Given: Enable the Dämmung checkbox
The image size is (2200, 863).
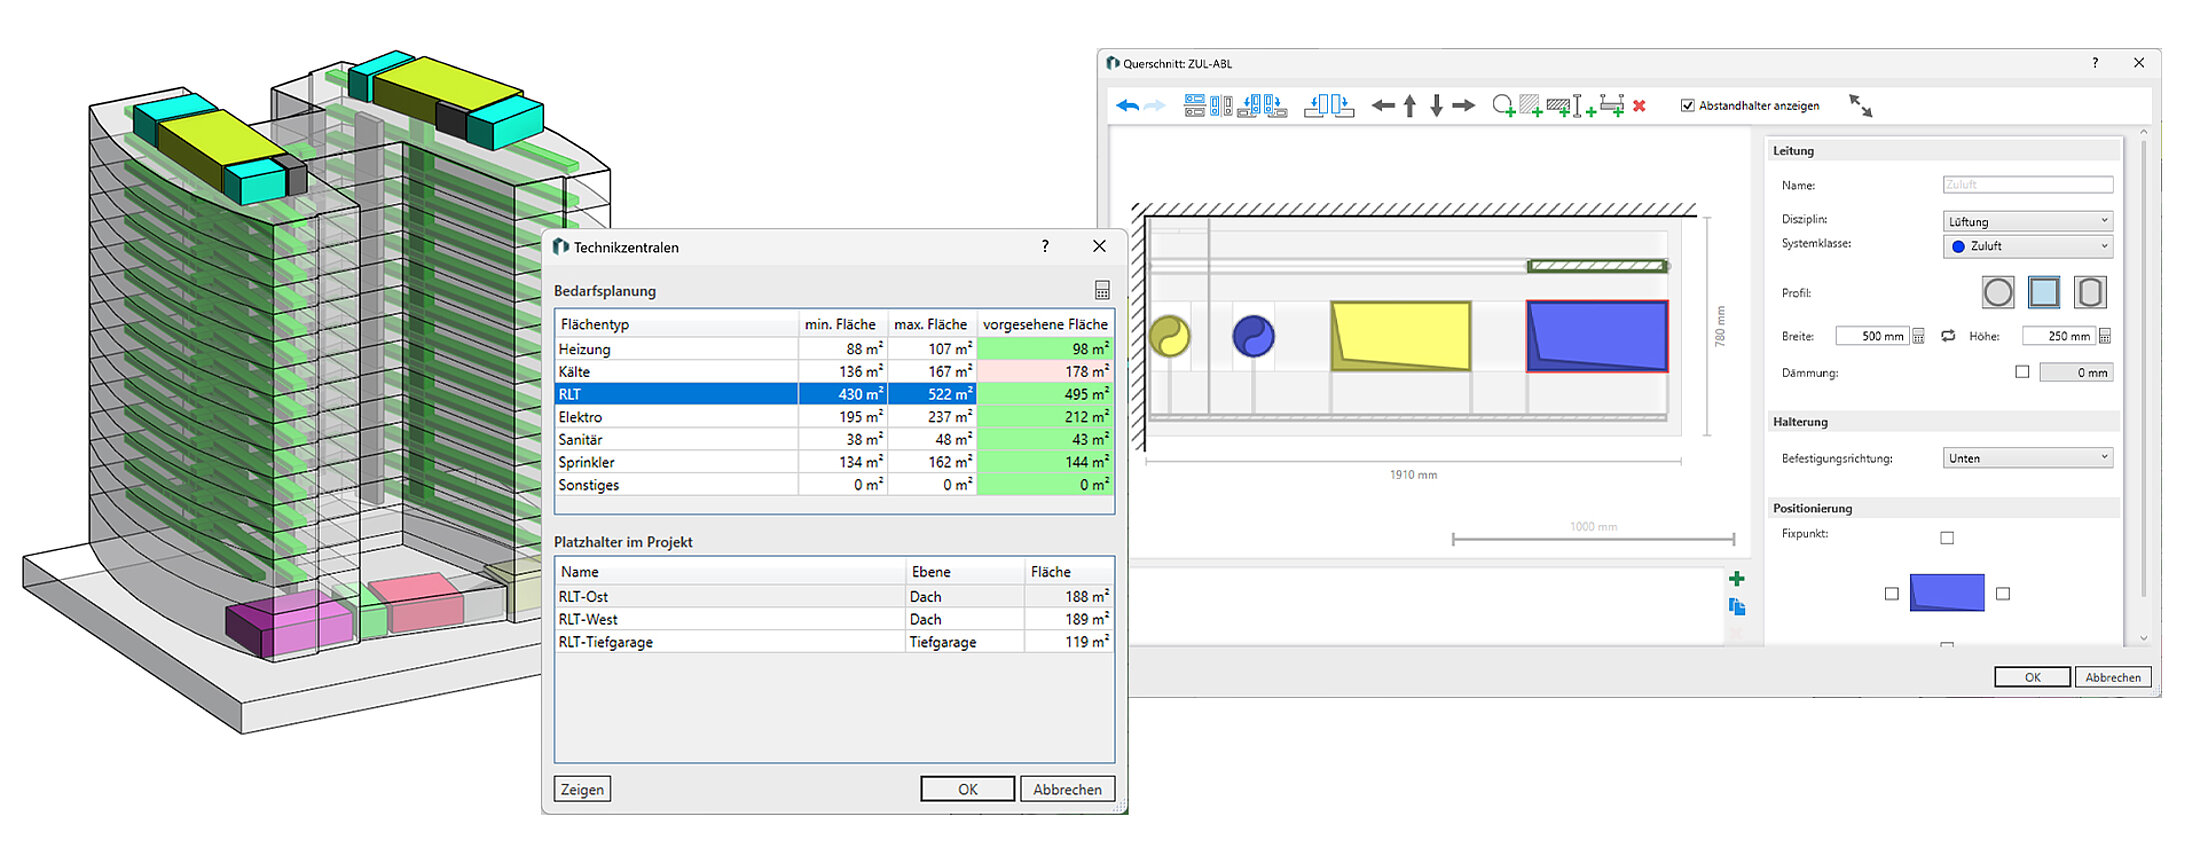Looking at the screenshot, I should pos(2022,372).
